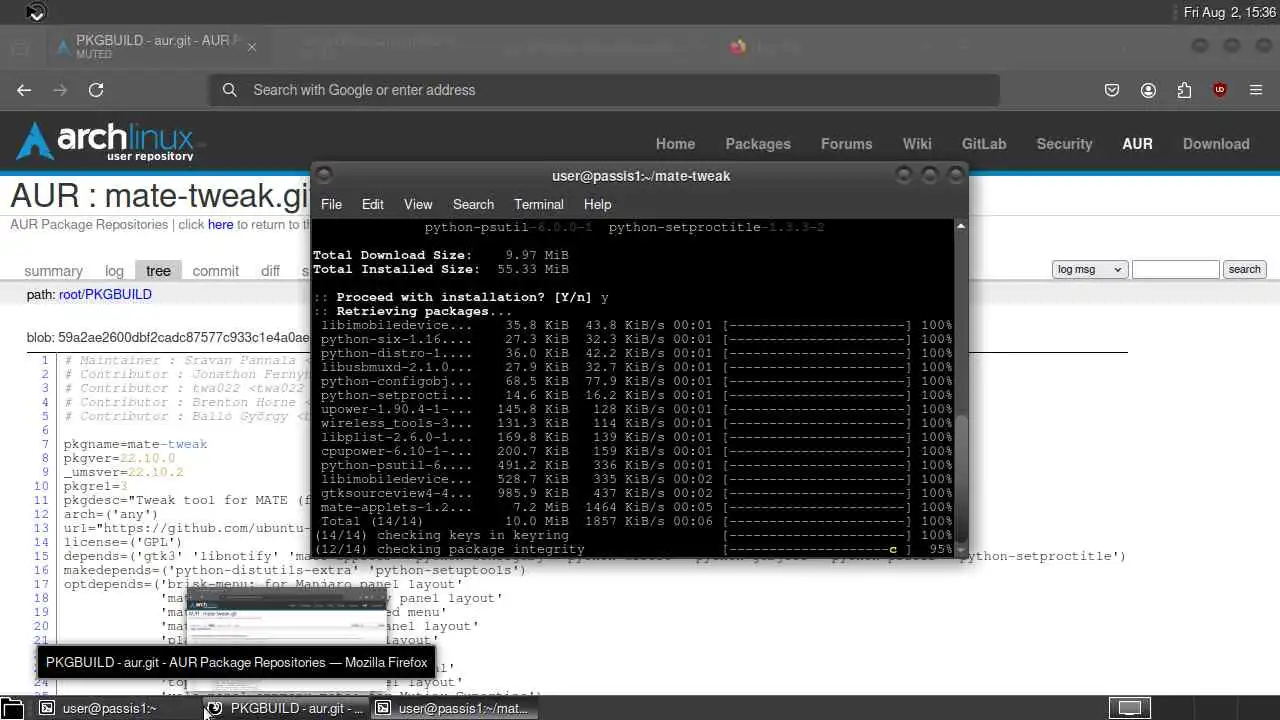This screenshot has width=1280, height=720.
Task: Open the GitLab link on Arch navbar
Action: click(984, 144)
